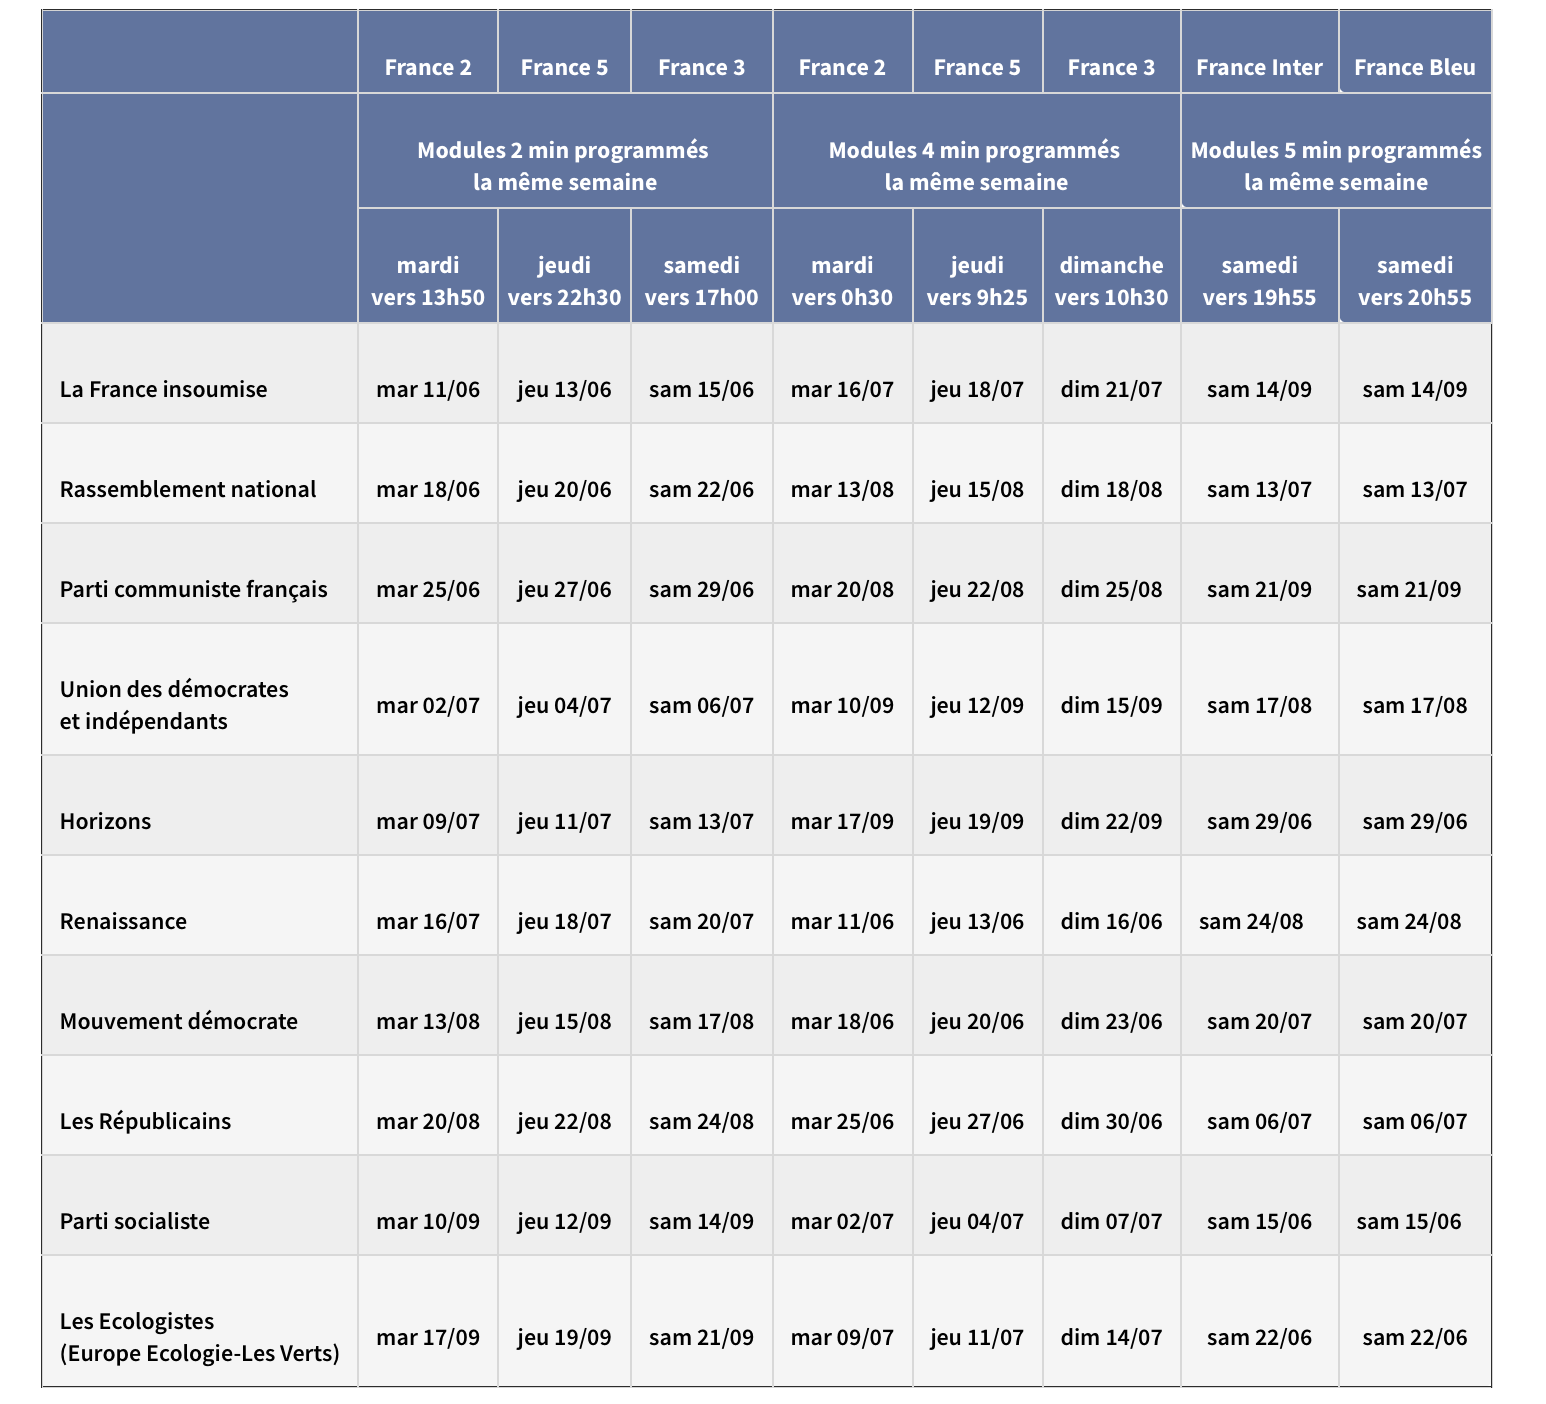Select 'Union des démocrates et indépendants' label
Image resolution: width=1546 pixels, height=1404 pixels.
pos(174,705)
